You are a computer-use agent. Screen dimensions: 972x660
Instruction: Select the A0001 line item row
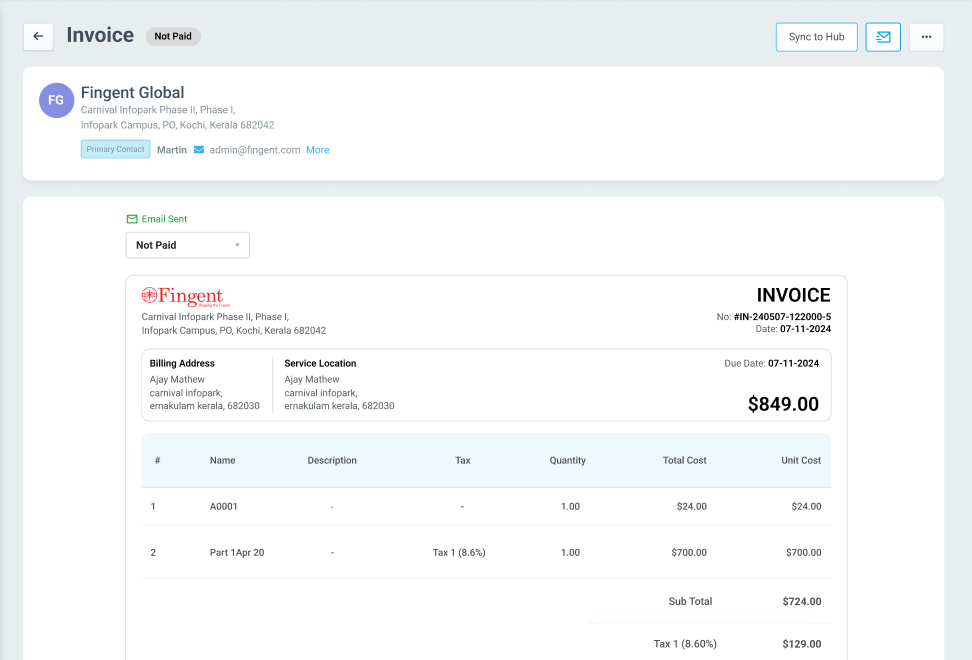point(224,507)
